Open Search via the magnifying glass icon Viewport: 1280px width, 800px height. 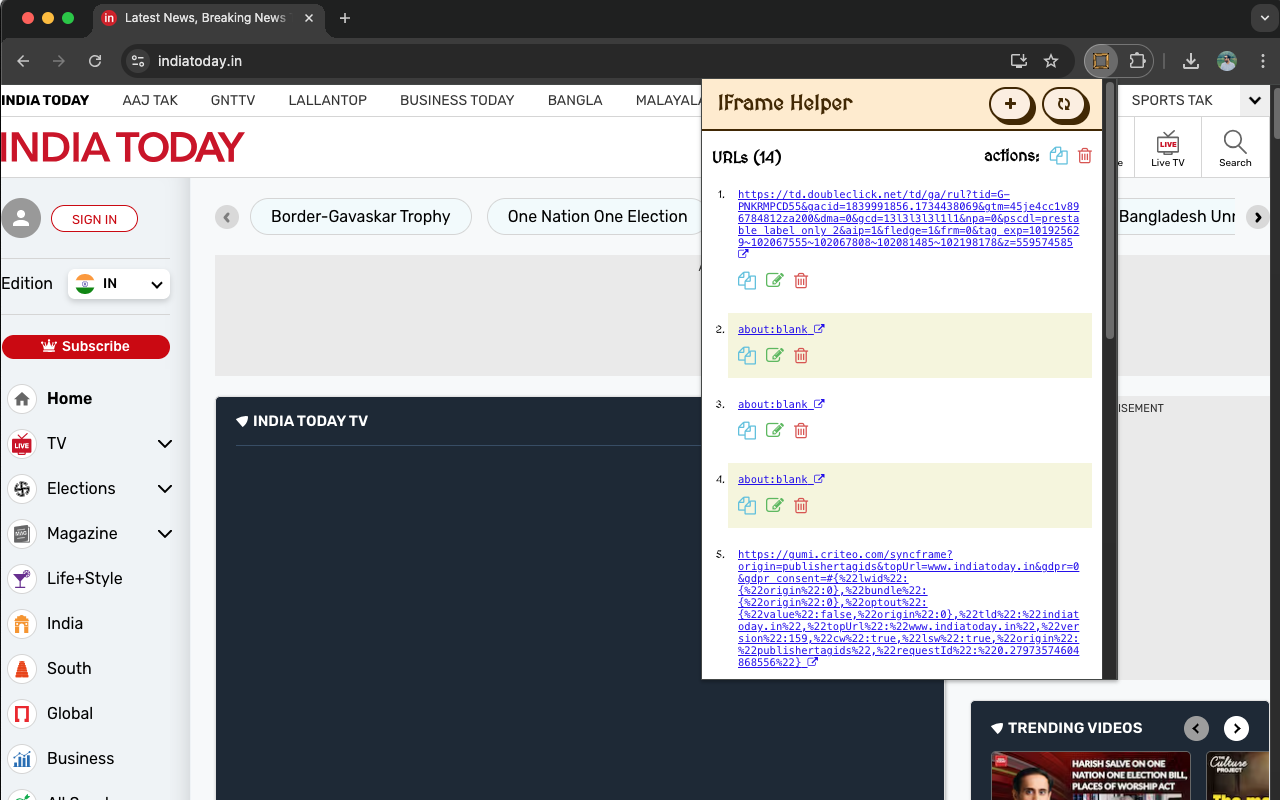[1235, 146]
